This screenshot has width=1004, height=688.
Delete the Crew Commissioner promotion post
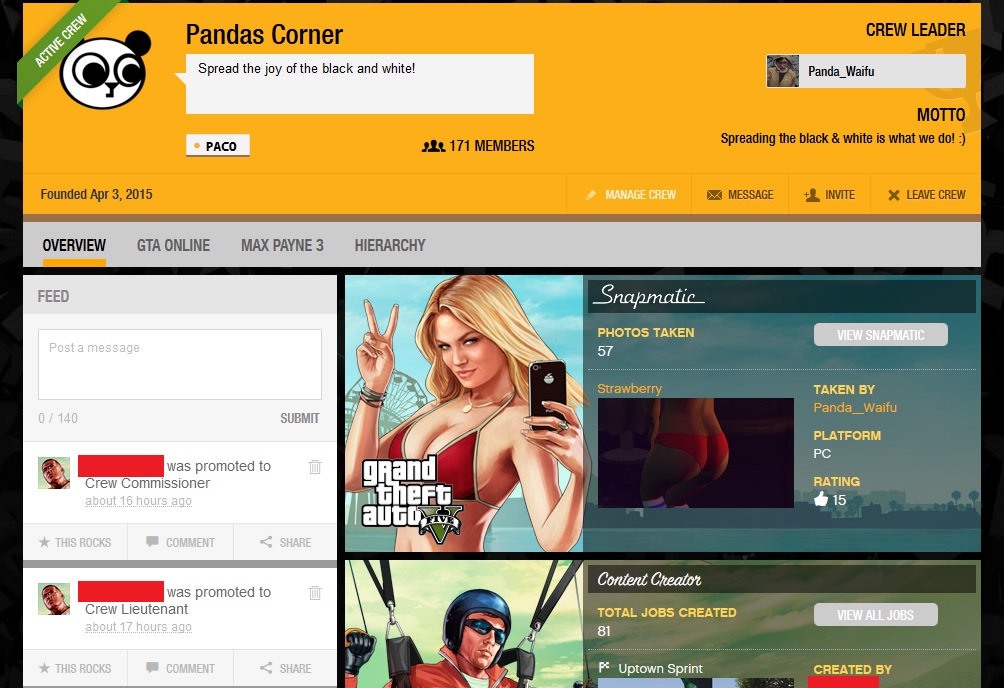click(x=314, y=467)
